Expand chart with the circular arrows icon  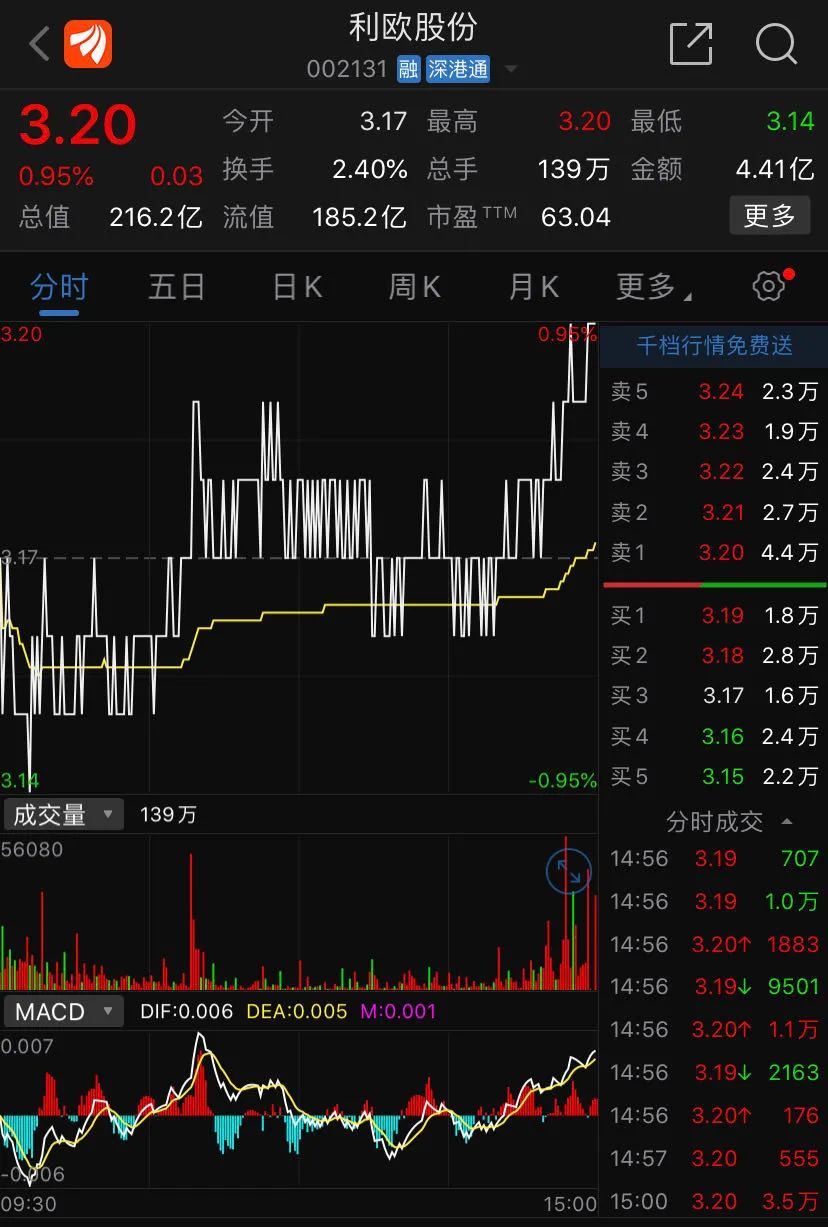click(x=569, y=871)
